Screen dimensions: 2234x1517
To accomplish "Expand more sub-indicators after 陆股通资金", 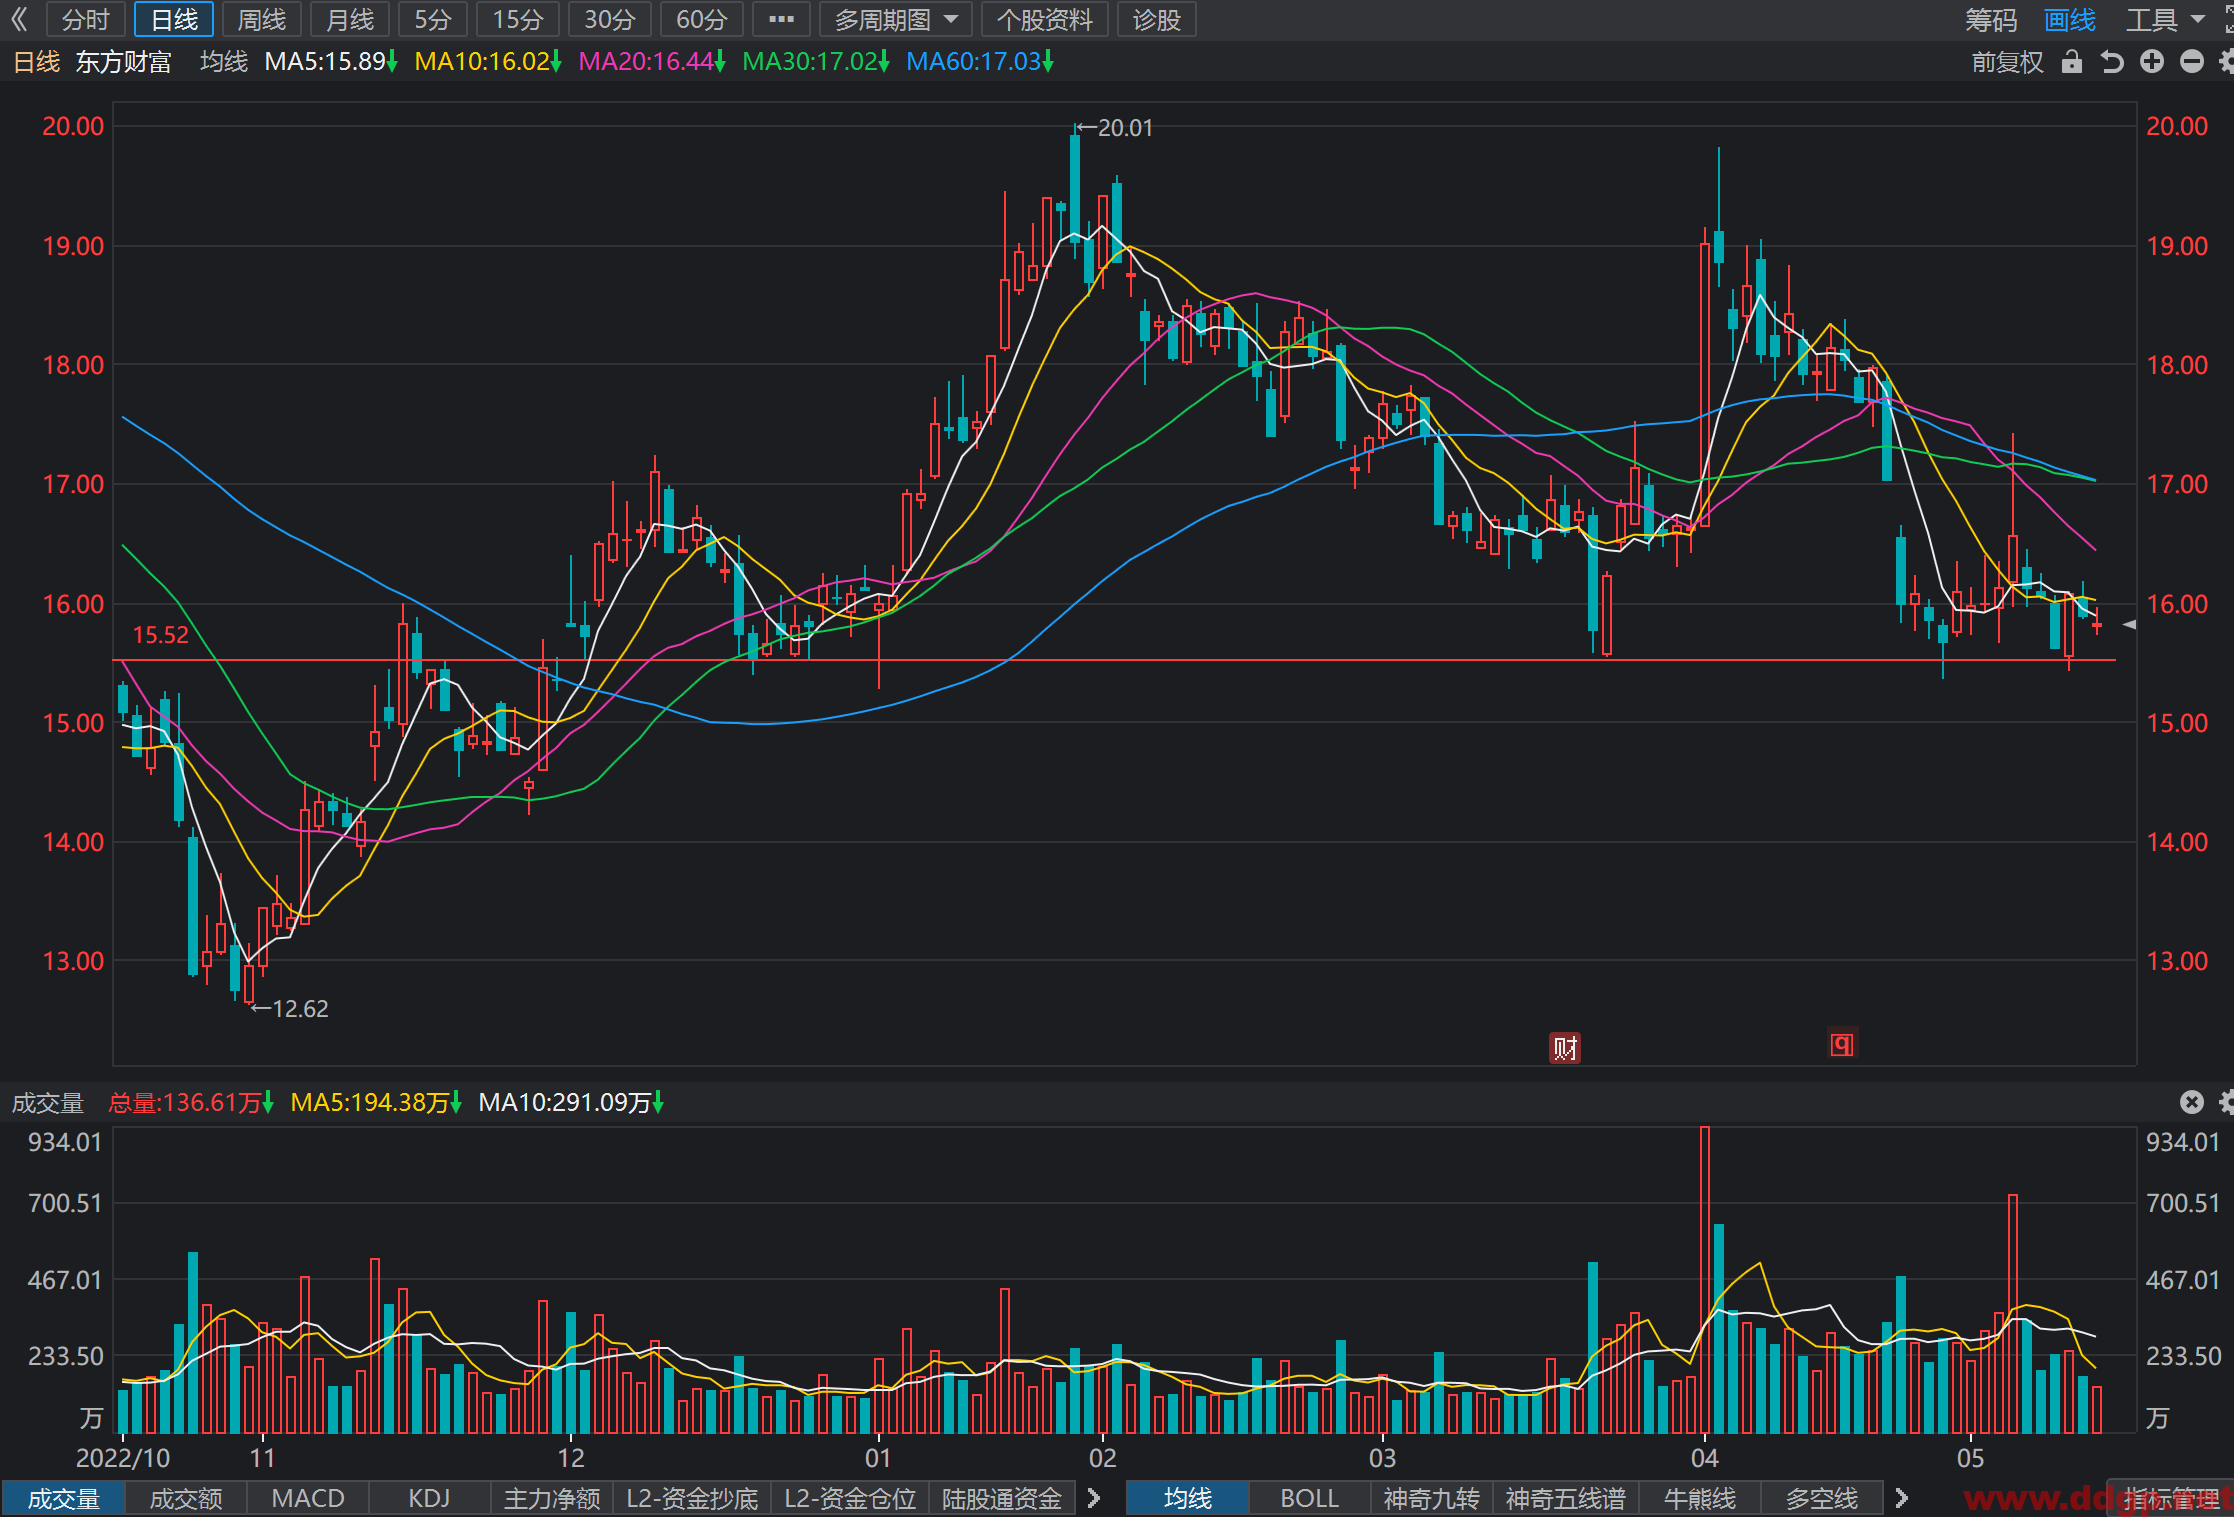I will (1094, 1498).
